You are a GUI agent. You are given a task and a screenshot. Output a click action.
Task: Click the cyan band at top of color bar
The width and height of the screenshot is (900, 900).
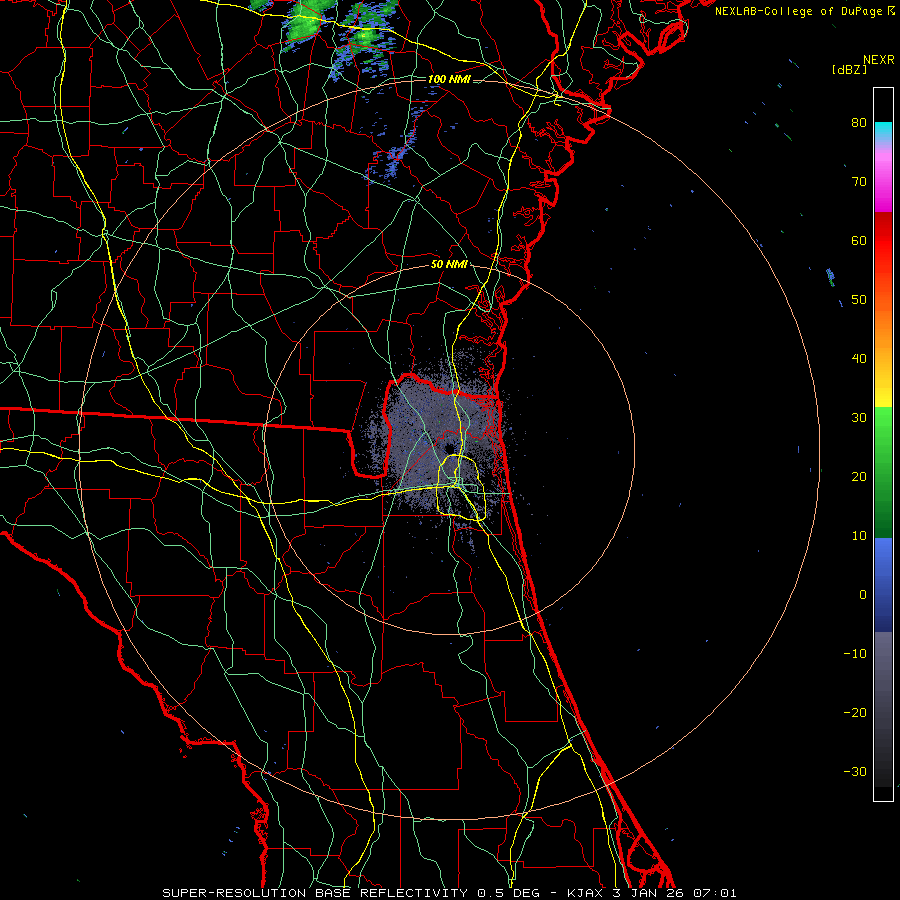click(883, 131)
